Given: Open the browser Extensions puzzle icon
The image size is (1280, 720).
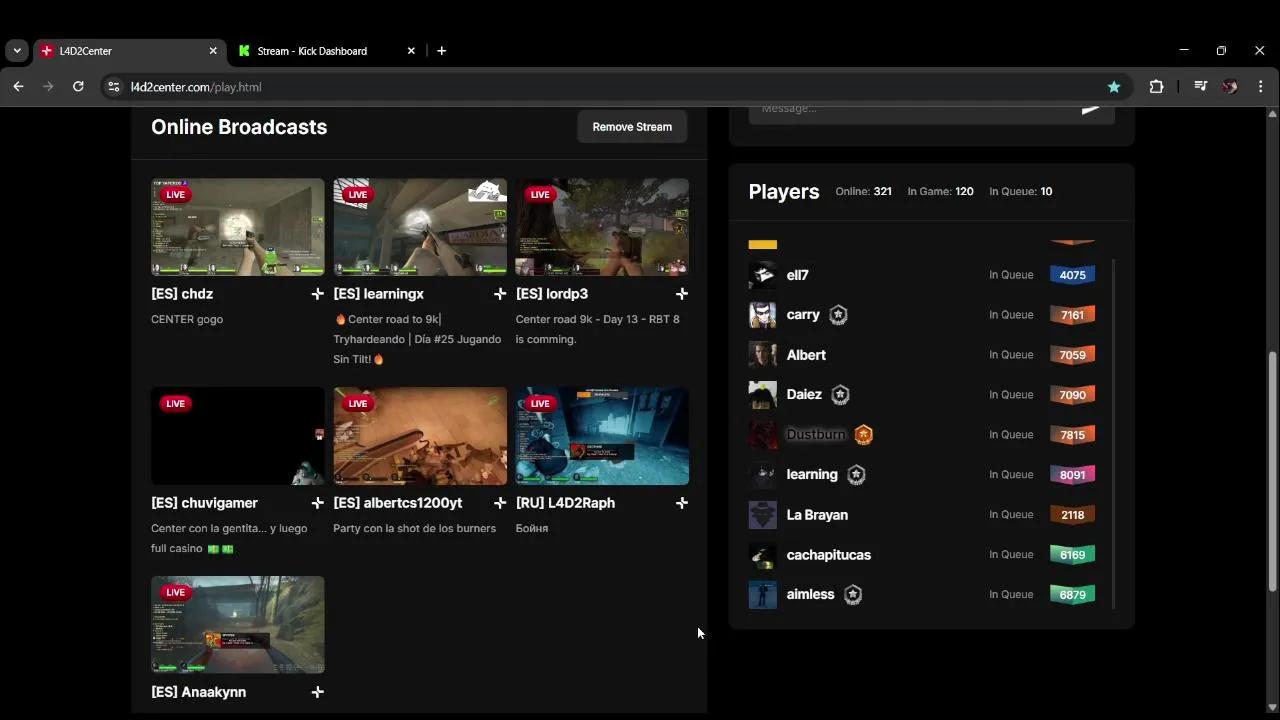Looking at the screenshot, I should click(1156, 87).
